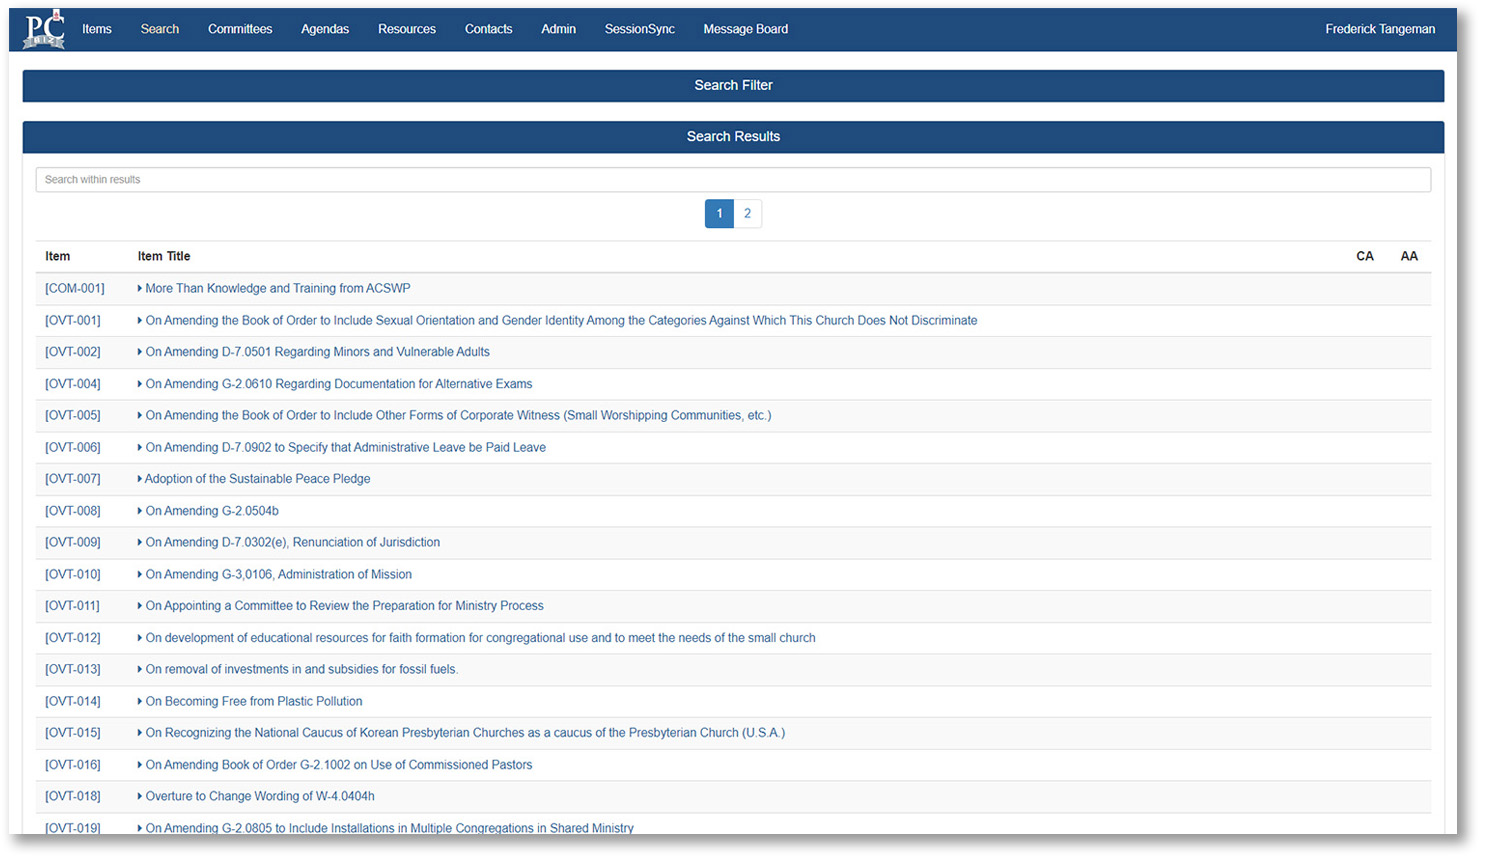Expand arrow beside On Amending G-2.0504b

tap(140, 511)
